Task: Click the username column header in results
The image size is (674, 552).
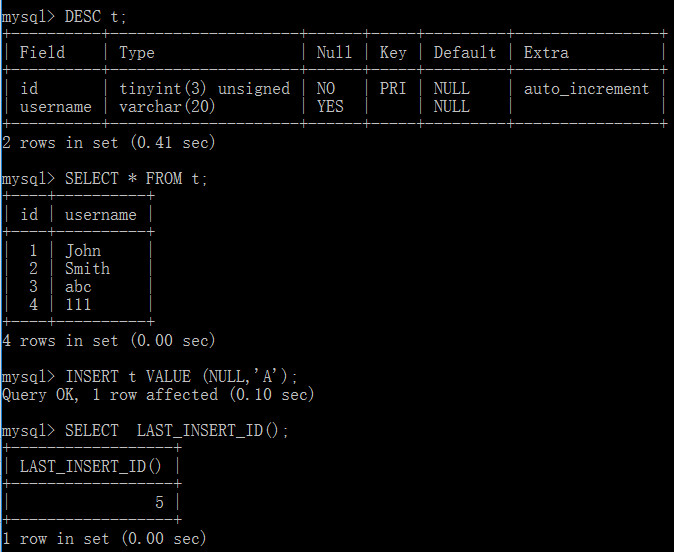Action: (x=101, y=215)
